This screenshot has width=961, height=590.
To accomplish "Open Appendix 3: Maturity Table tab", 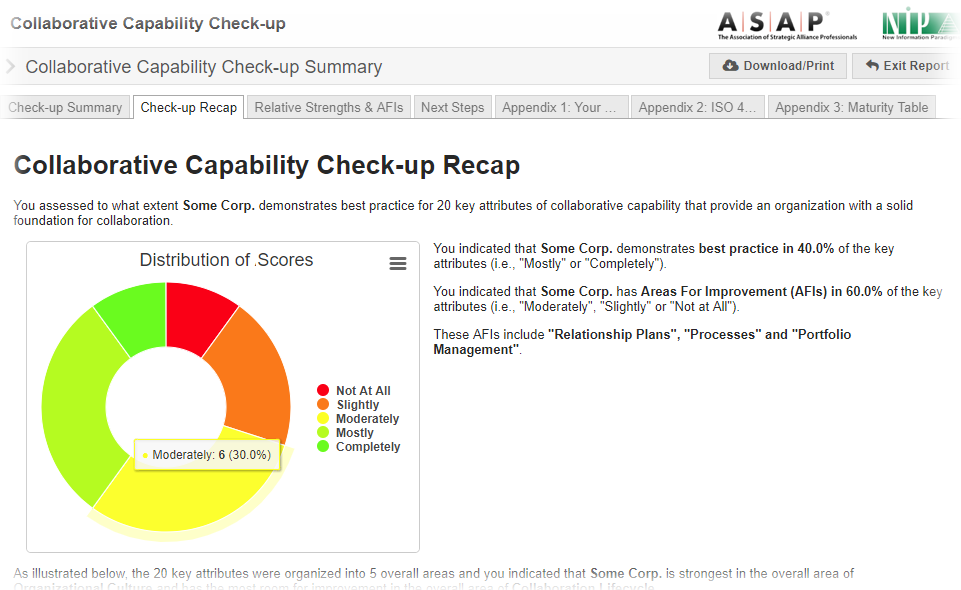I will click(x=852, y=107).
